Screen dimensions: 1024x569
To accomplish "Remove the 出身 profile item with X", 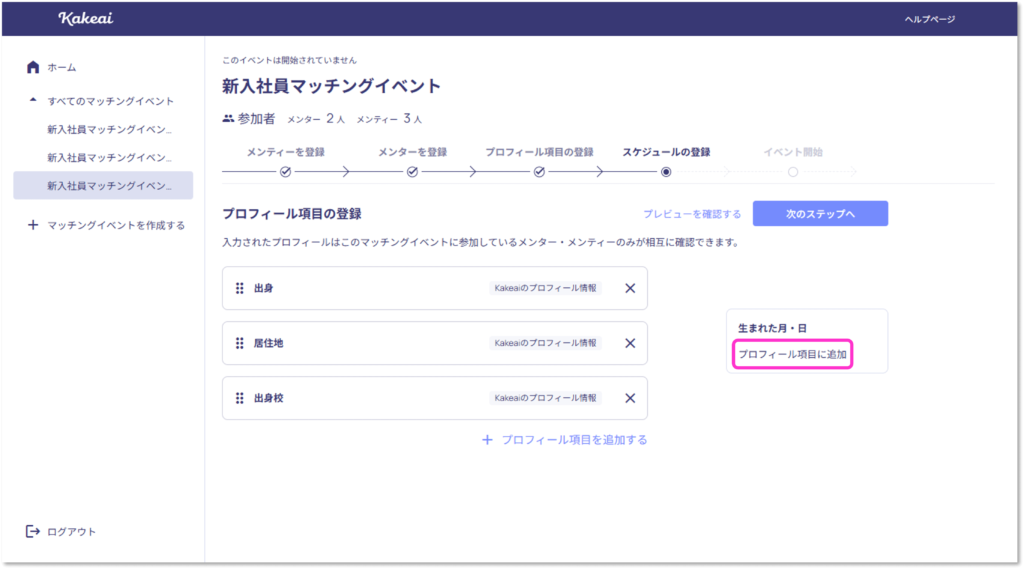I will tap(630, 288).
